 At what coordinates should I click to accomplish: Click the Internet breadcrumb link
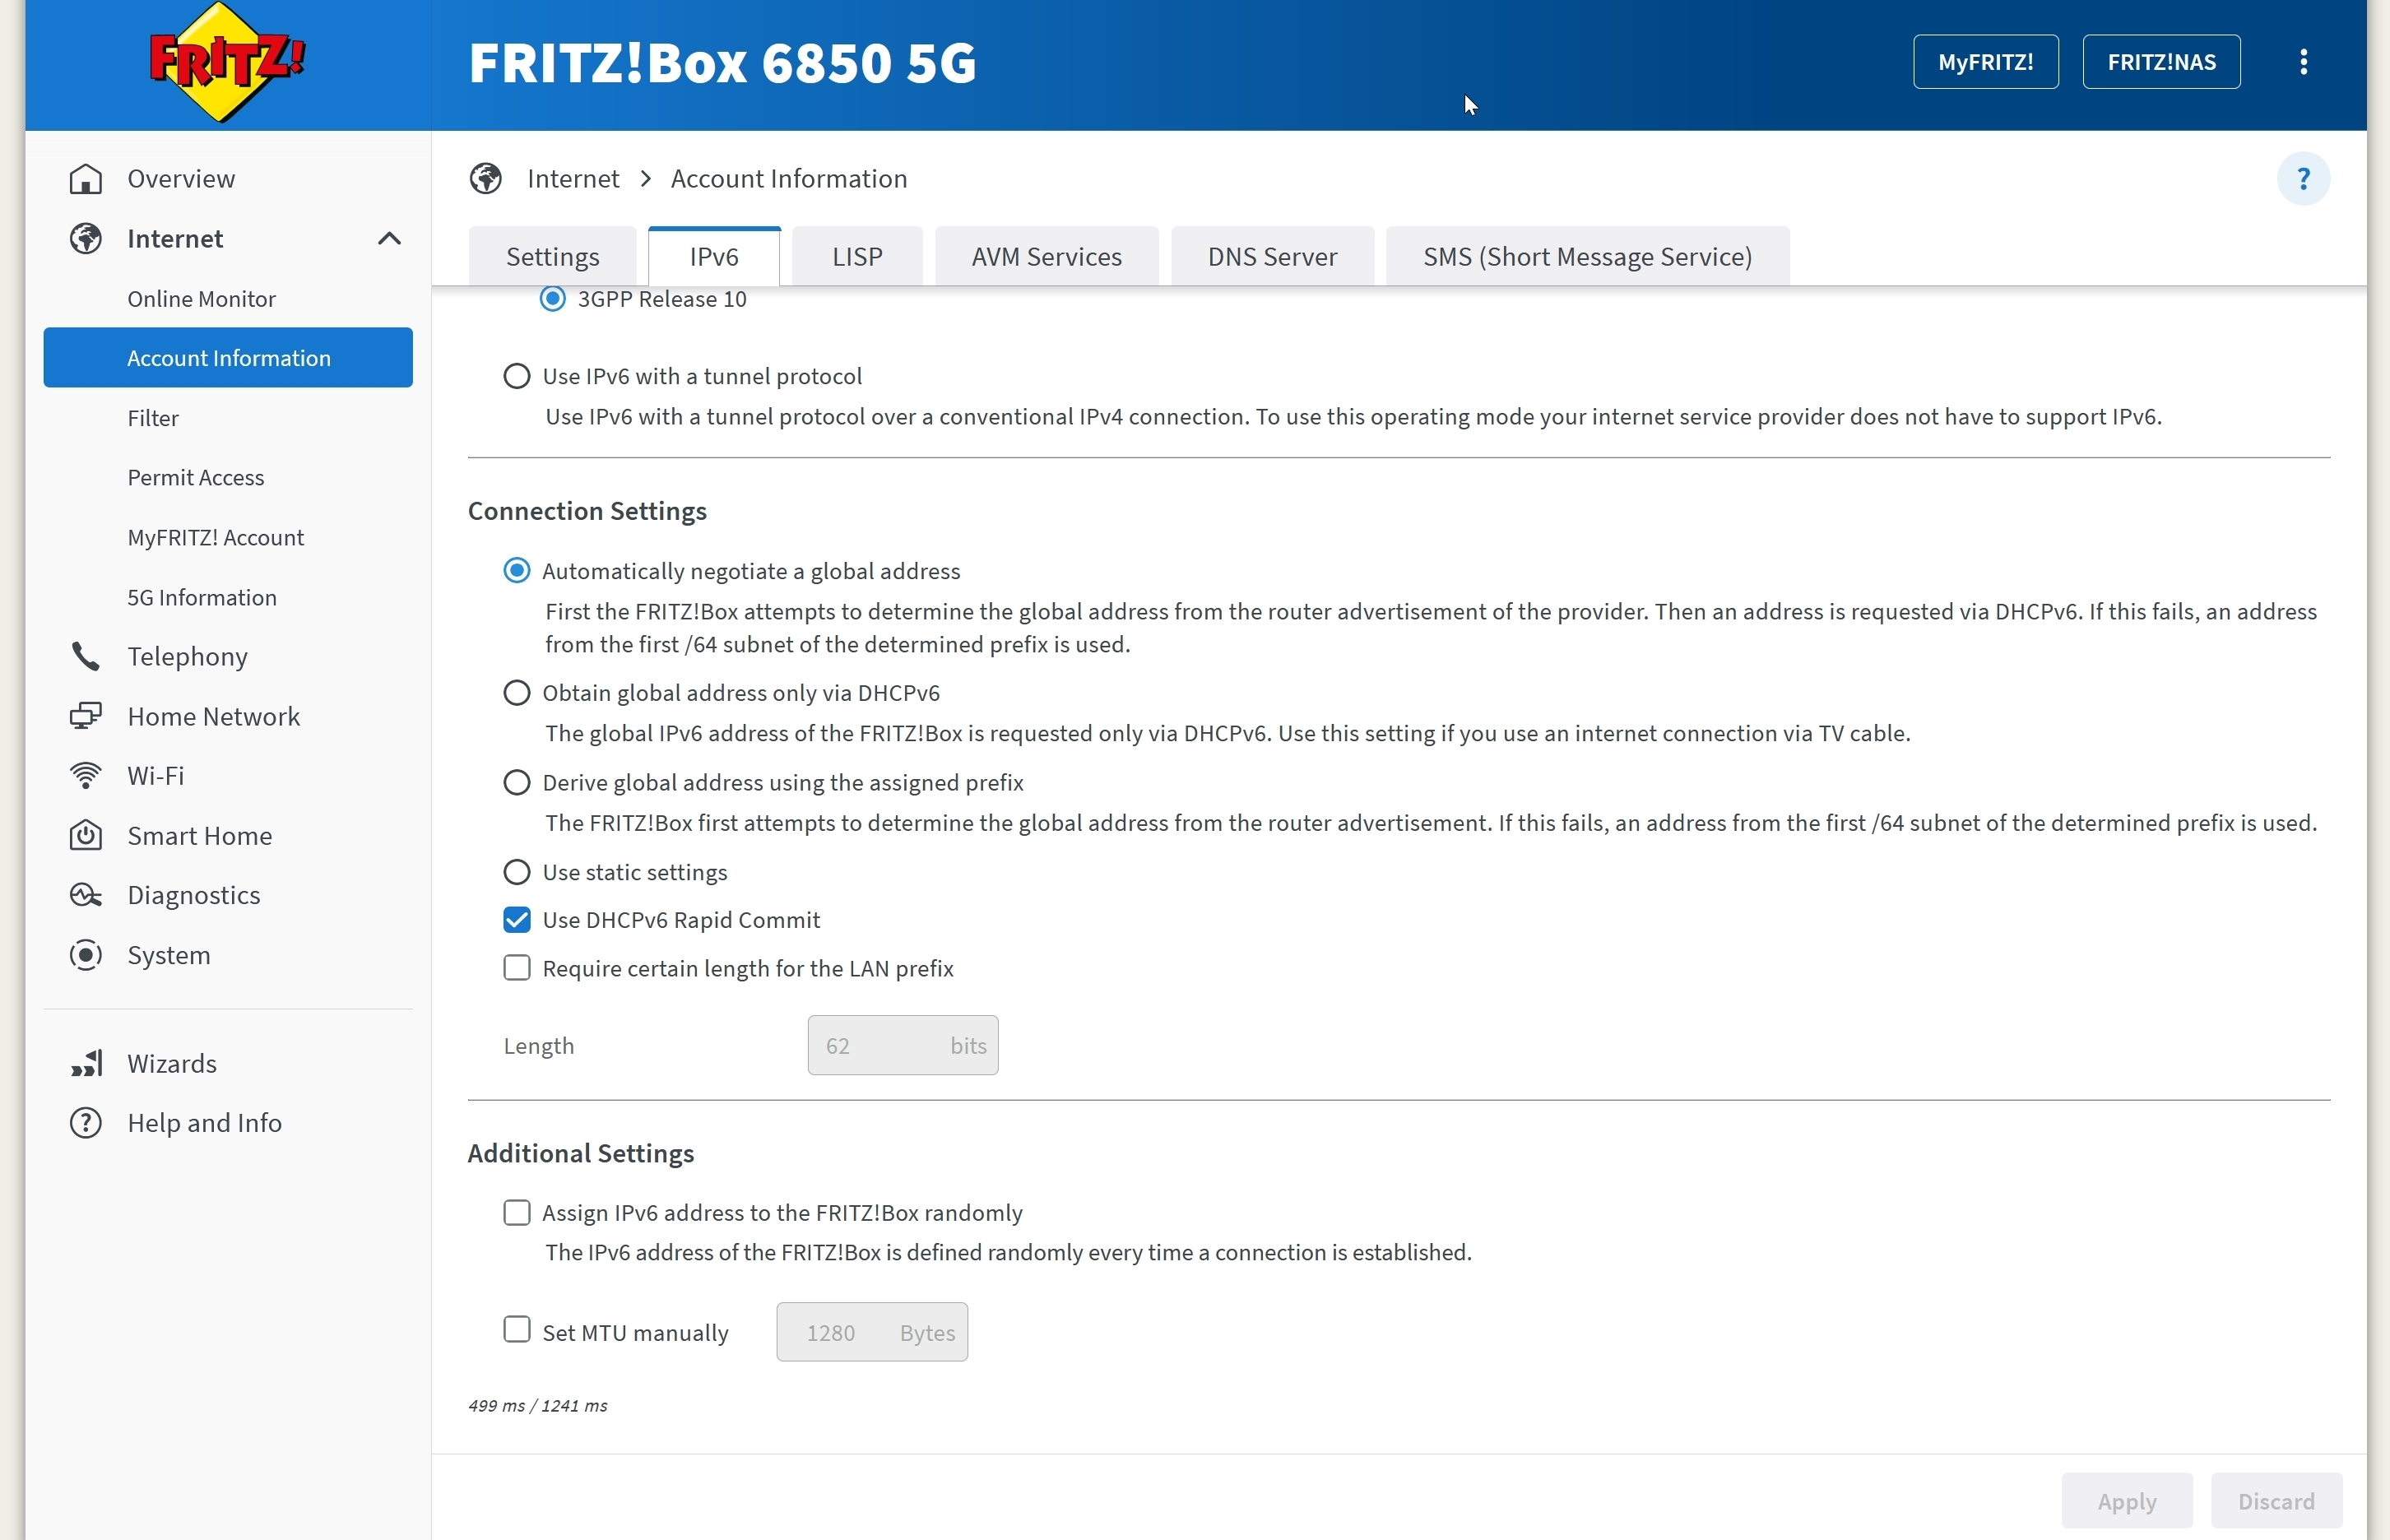click(x=573, y=179)
